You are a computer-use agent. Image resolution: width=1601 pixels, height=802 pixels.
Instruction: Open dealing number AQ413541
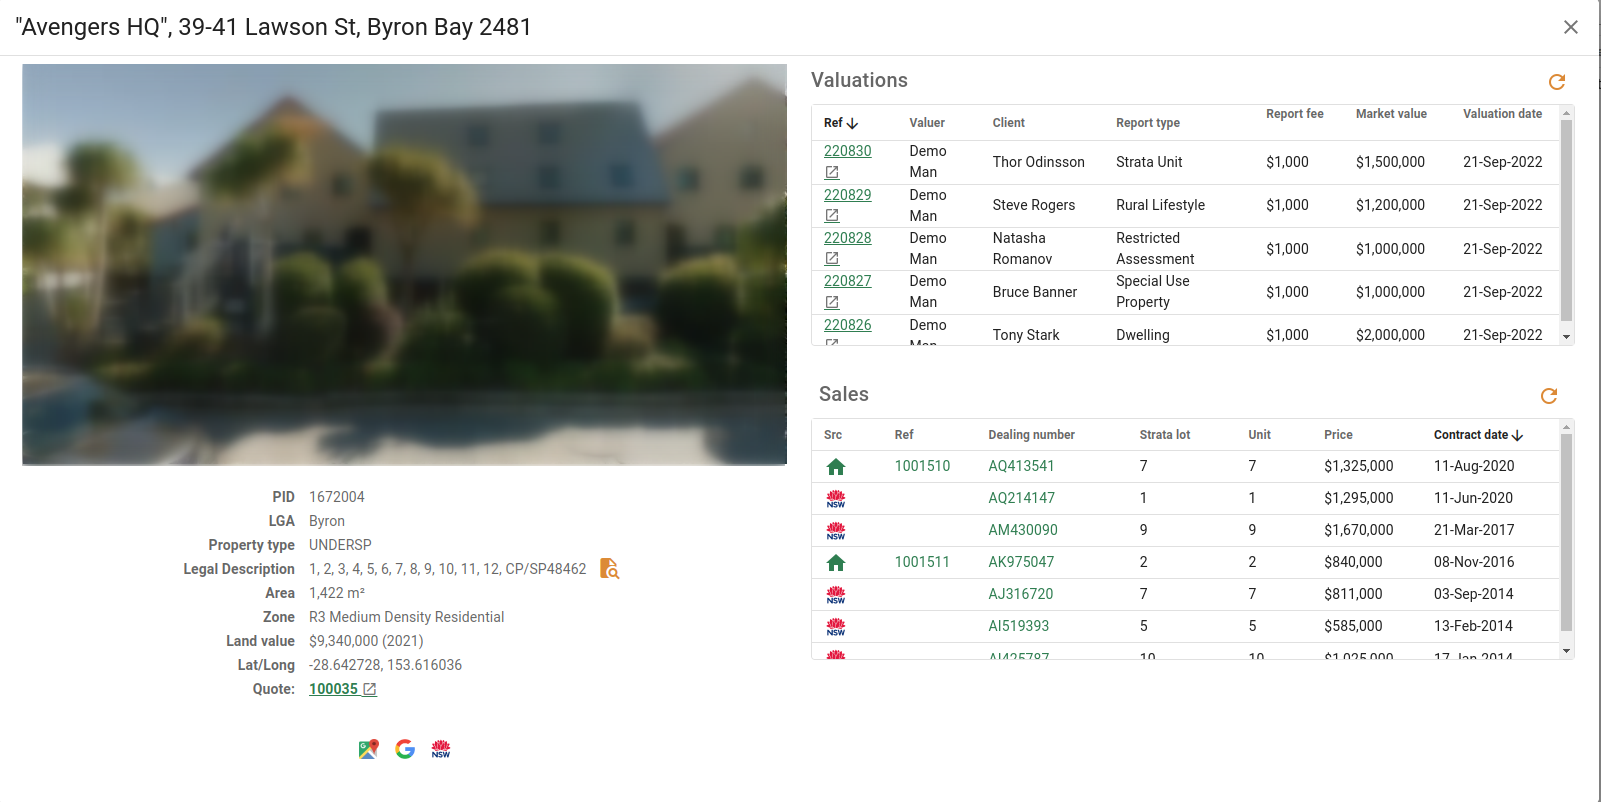click(x=1021, y=466)
